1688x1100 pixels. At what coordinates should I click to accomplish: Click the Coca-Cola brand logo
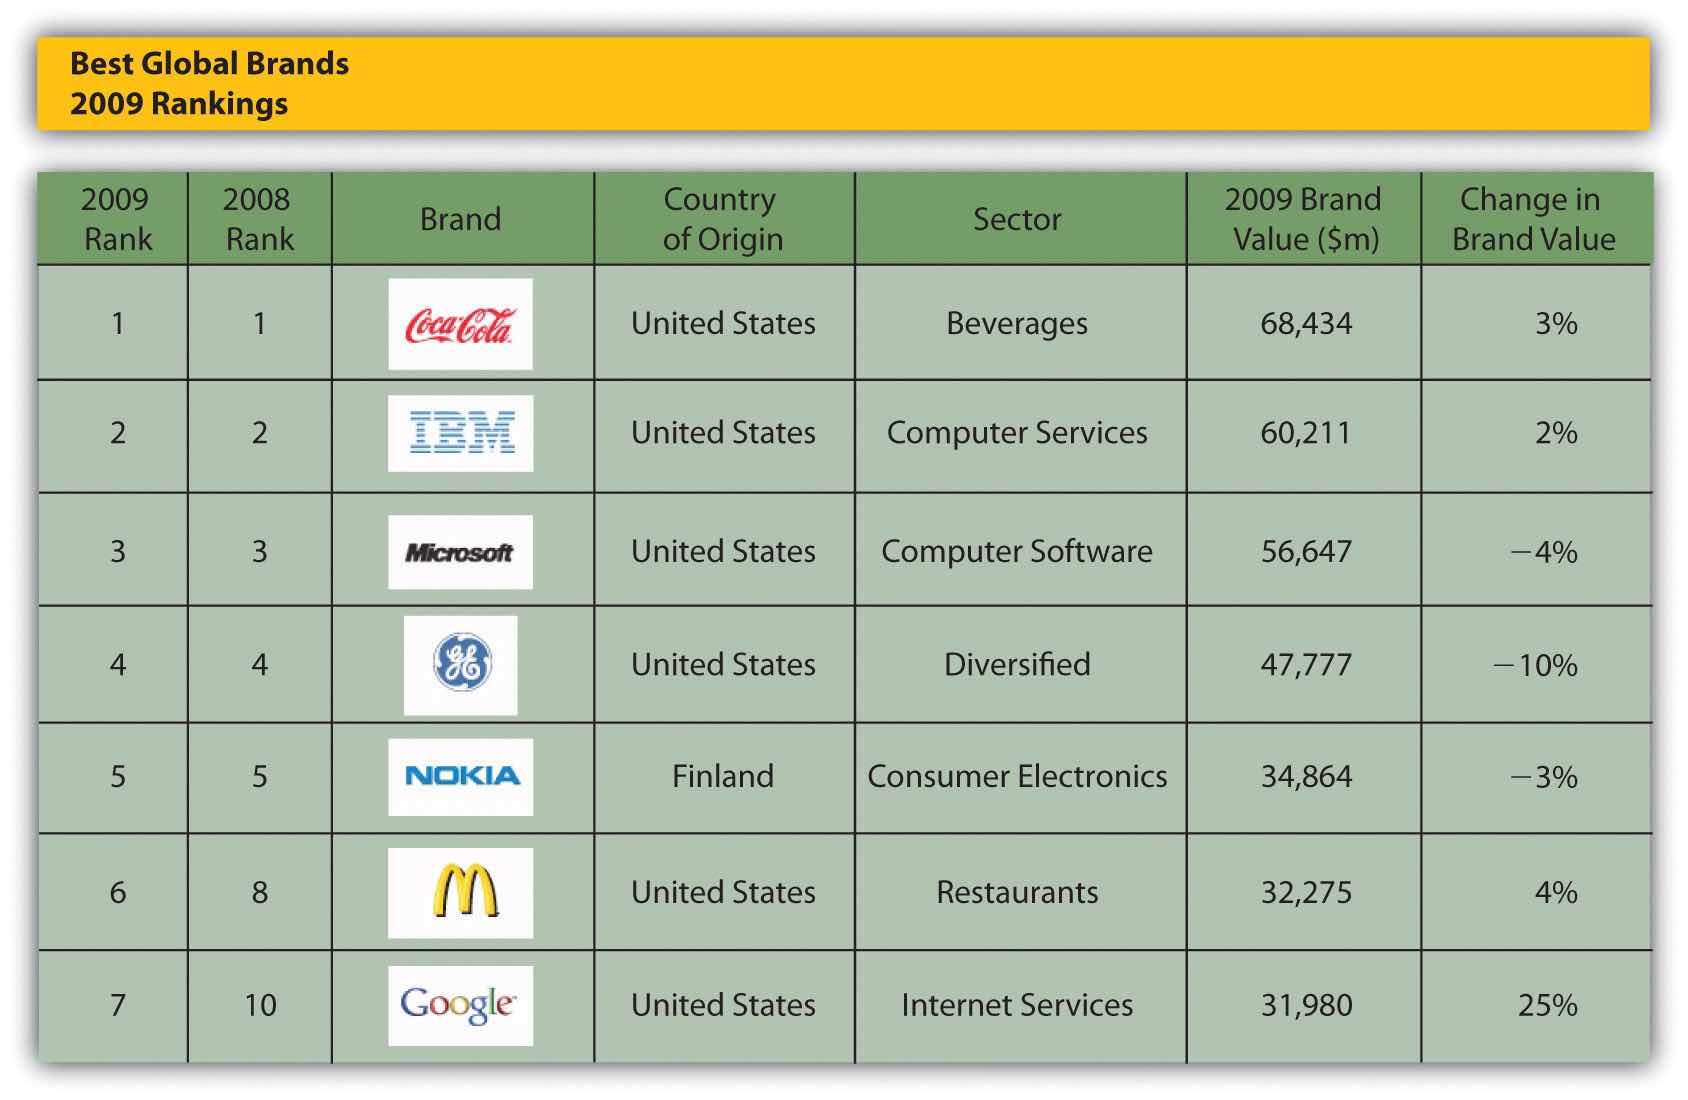pos(460,324)
